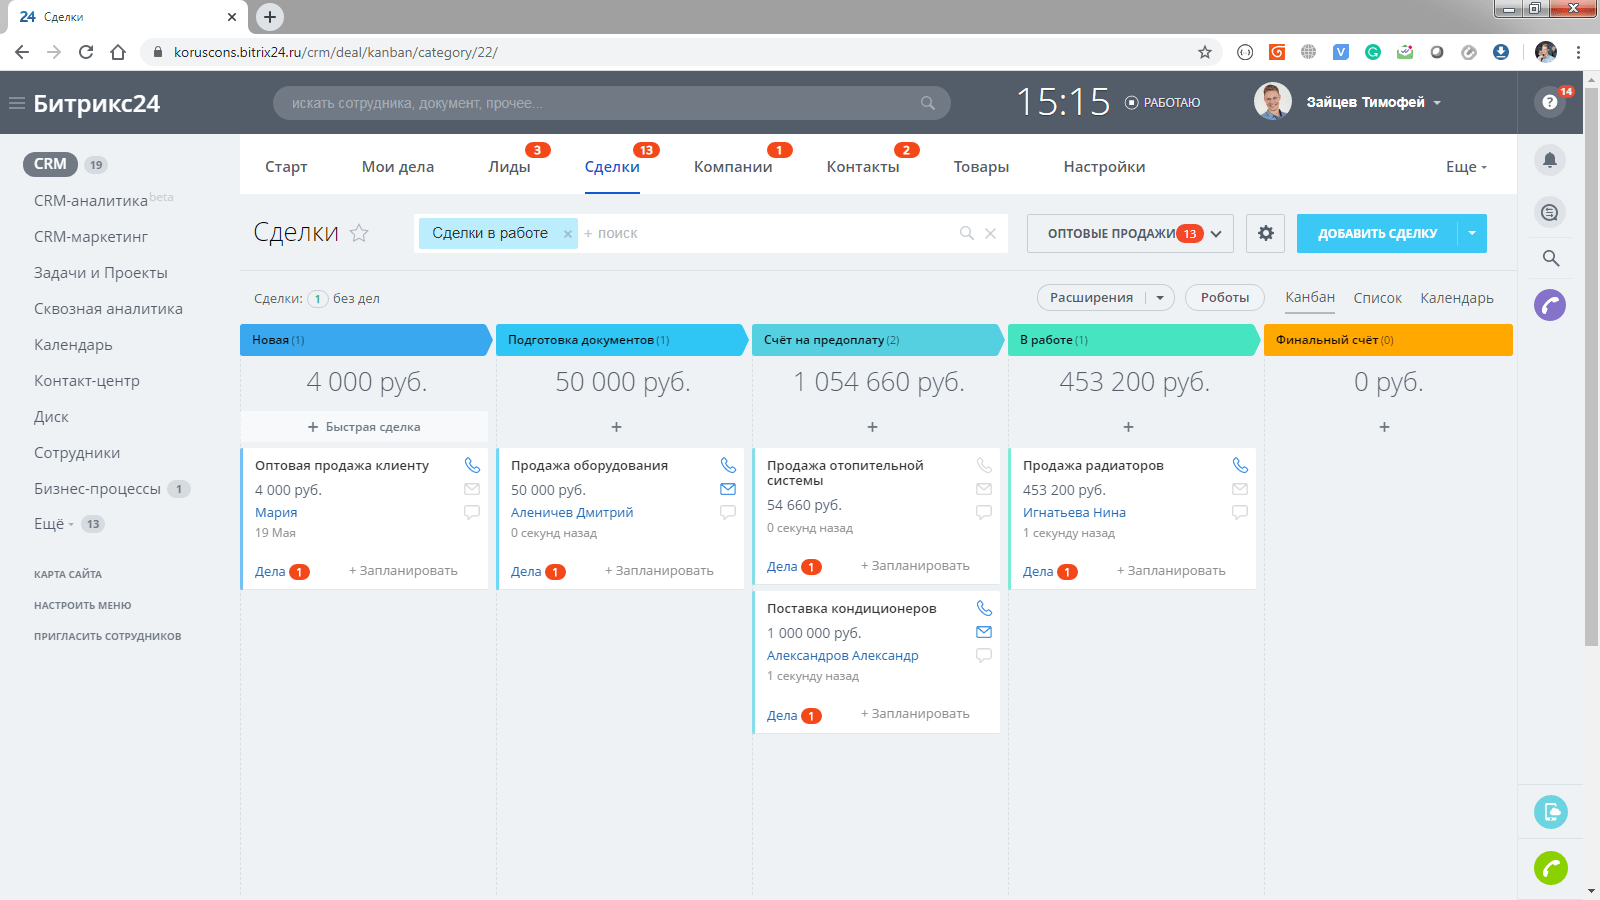Switch to Список view
Image resolution: width=1600 pixels, height=900 pixels.
[x=1377, y=298]
